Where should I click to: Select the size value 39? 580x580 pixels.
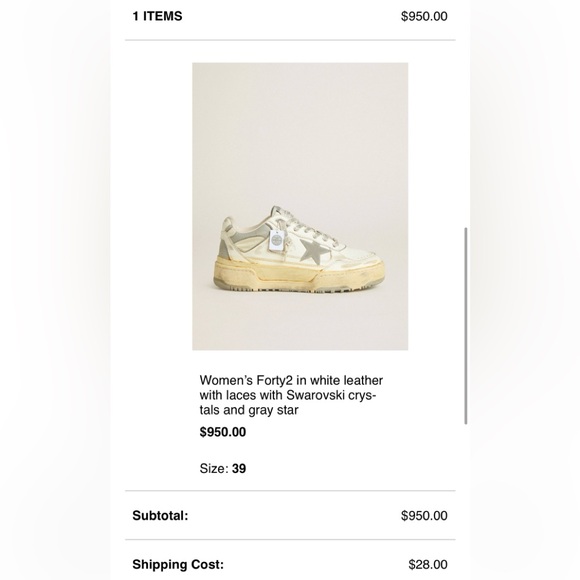coord(239,469)
